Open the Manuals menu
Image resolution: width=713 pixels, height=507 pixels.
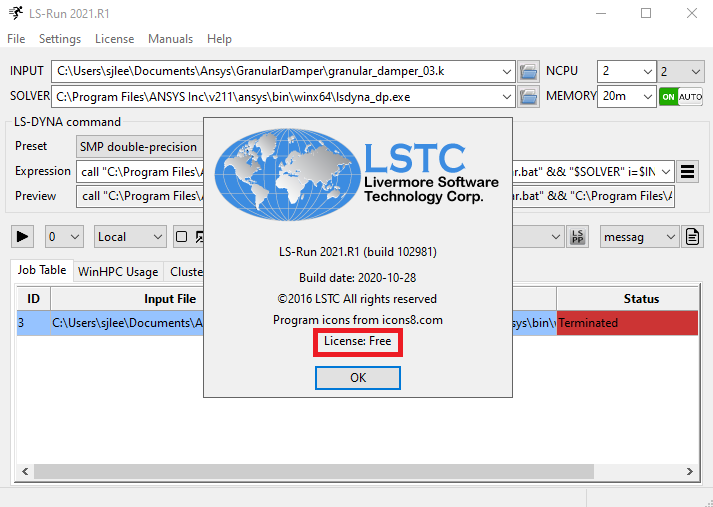click(x=170, y=39)
